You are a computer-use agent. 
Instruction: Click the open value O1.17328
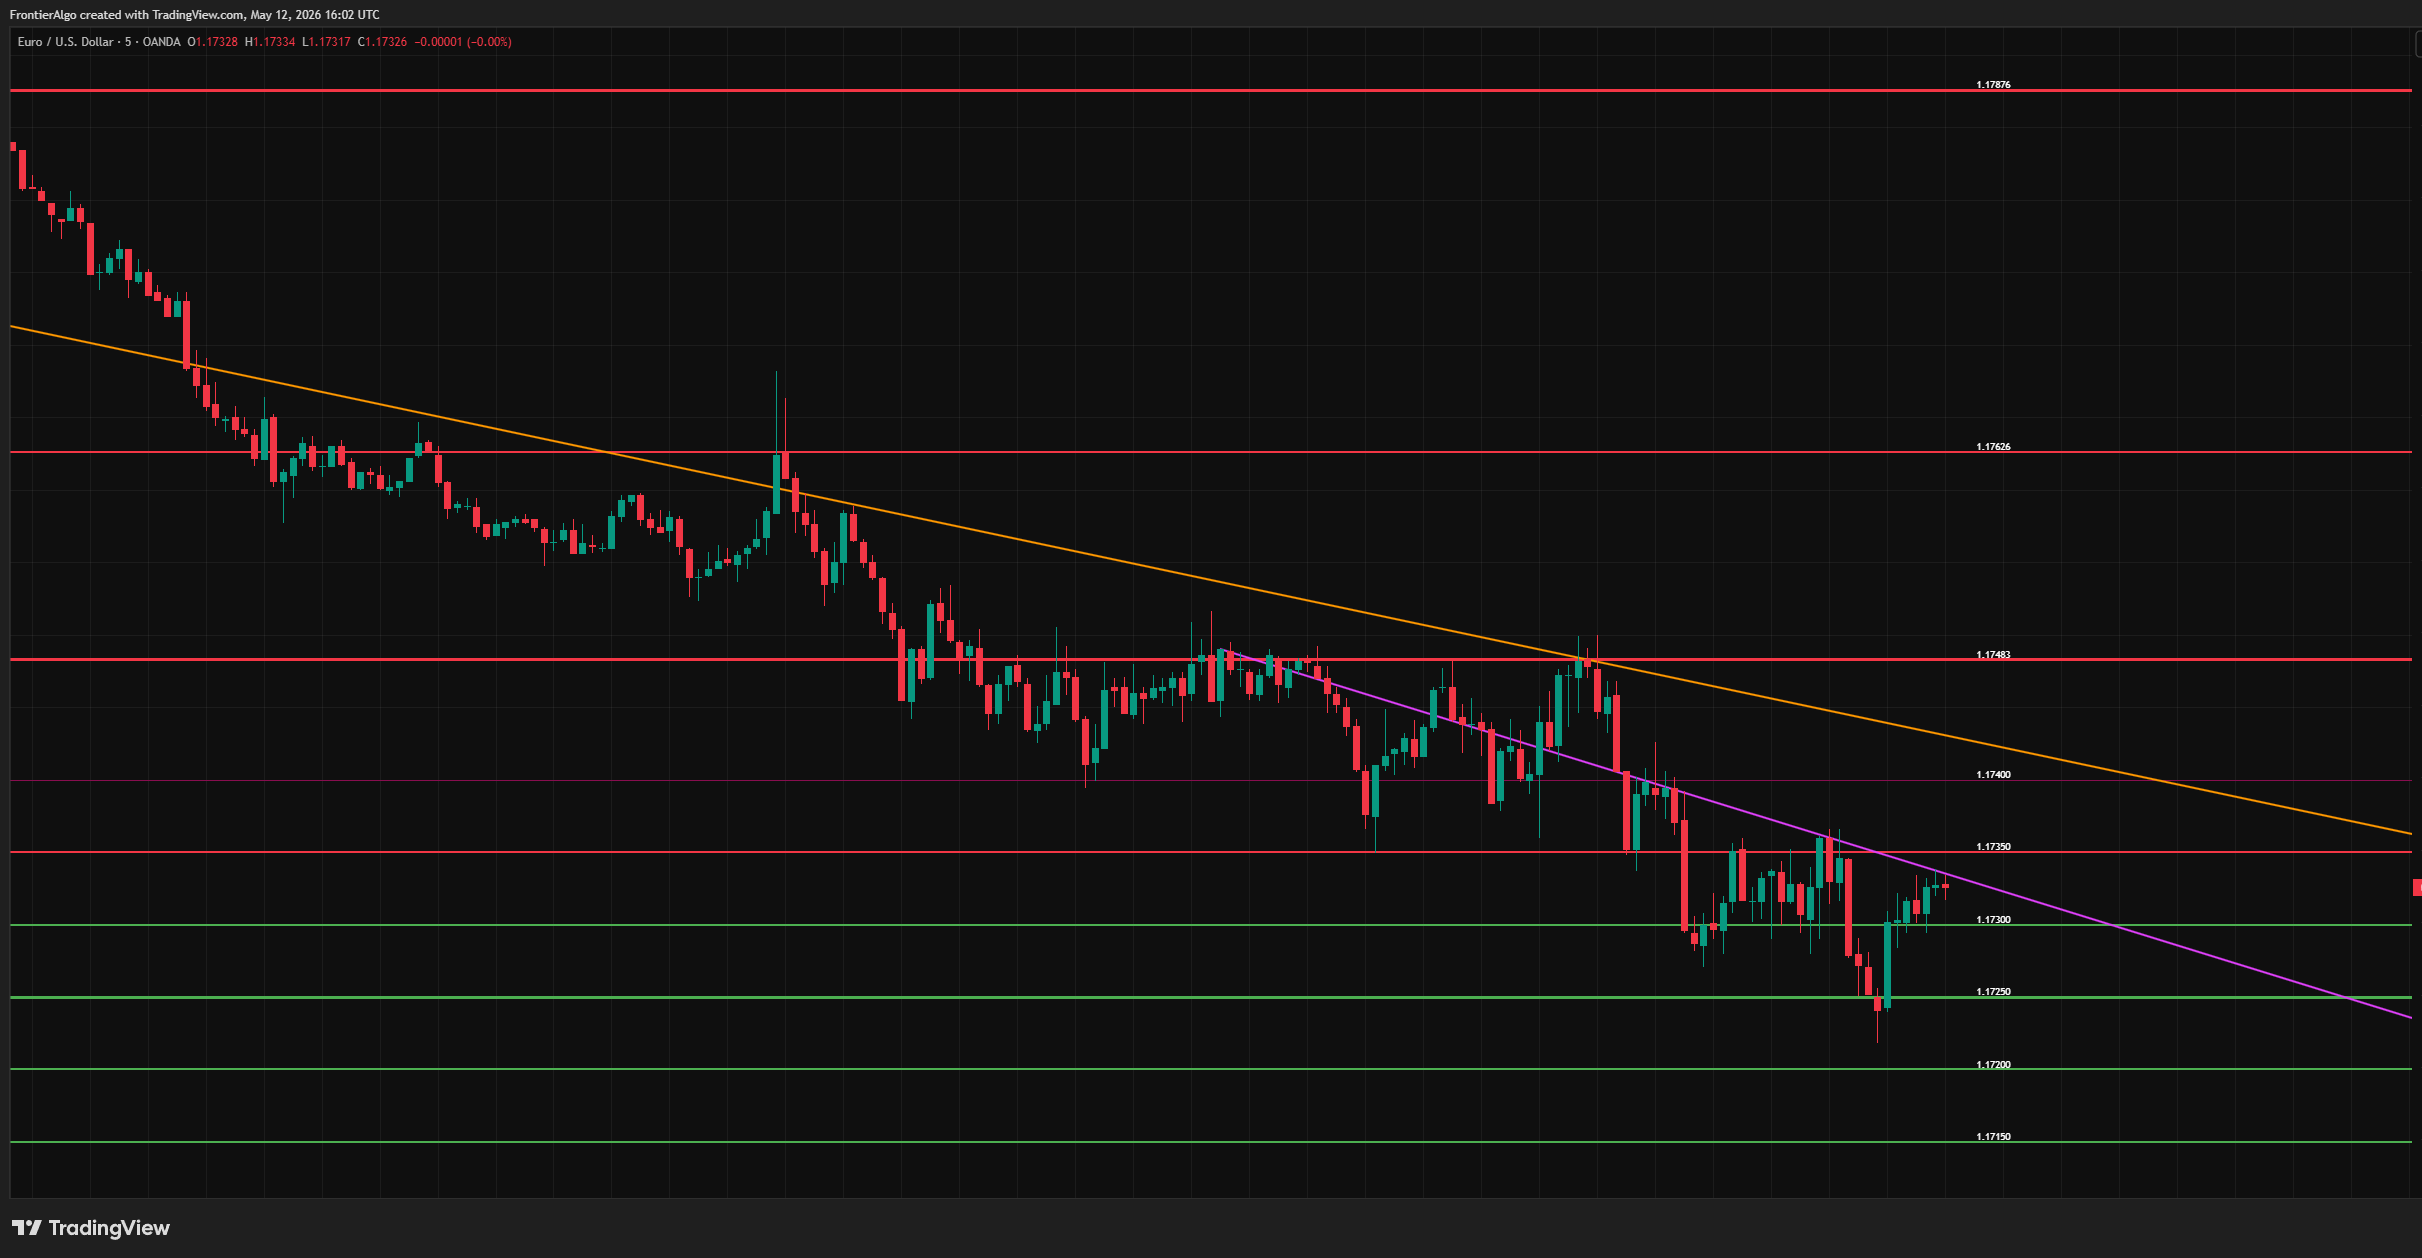tap(213, 42)
